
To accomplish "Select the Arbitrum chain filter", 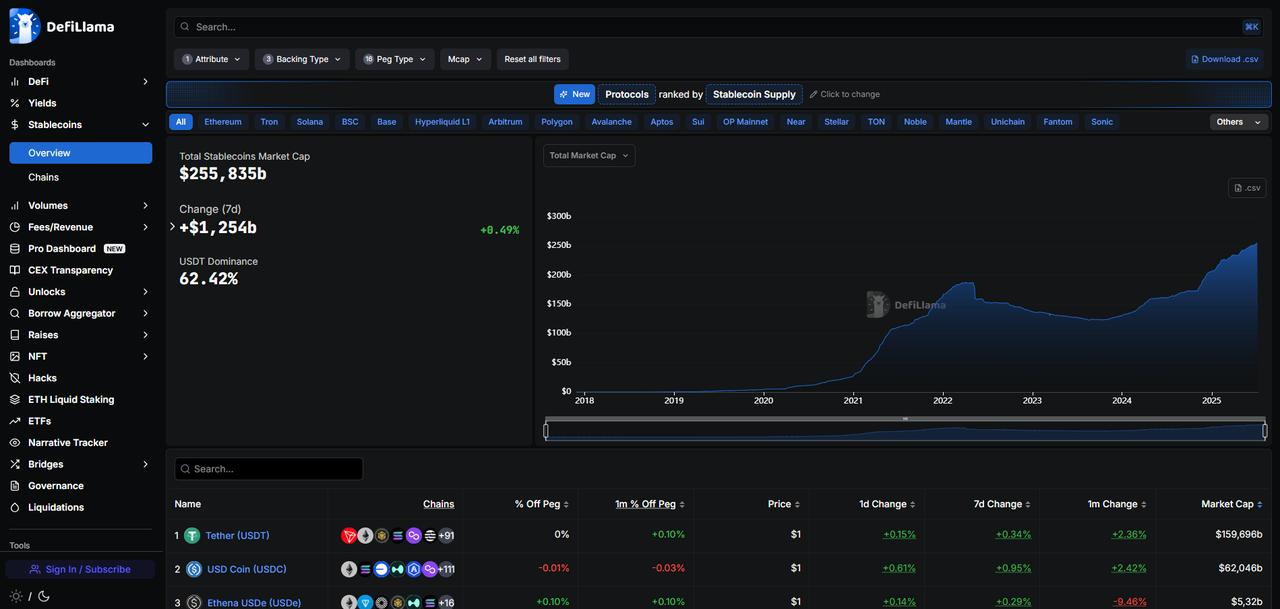I will 505,122.
